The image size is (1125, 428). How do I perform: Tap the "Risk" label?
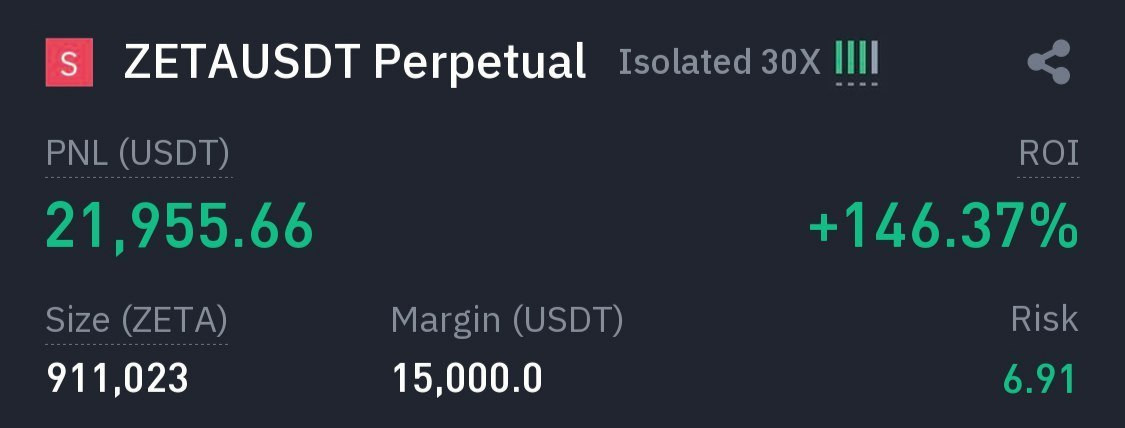(x=1044, y=320)
